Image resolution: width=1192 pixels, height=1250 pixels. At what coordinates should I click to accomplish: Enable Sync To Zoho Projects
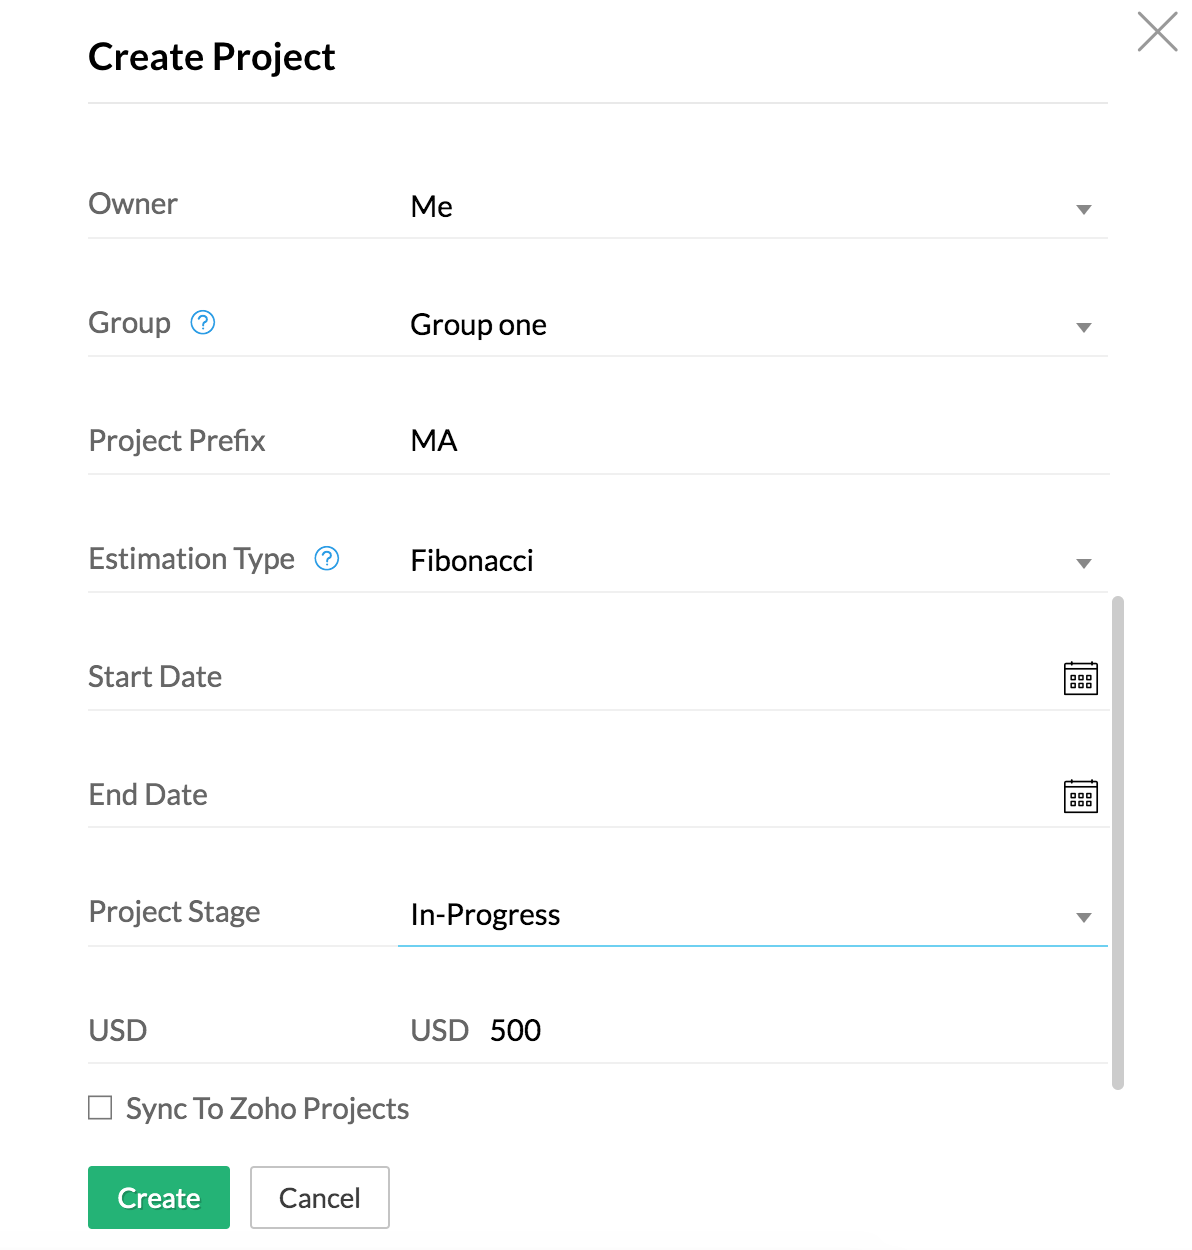[99, 1108]
